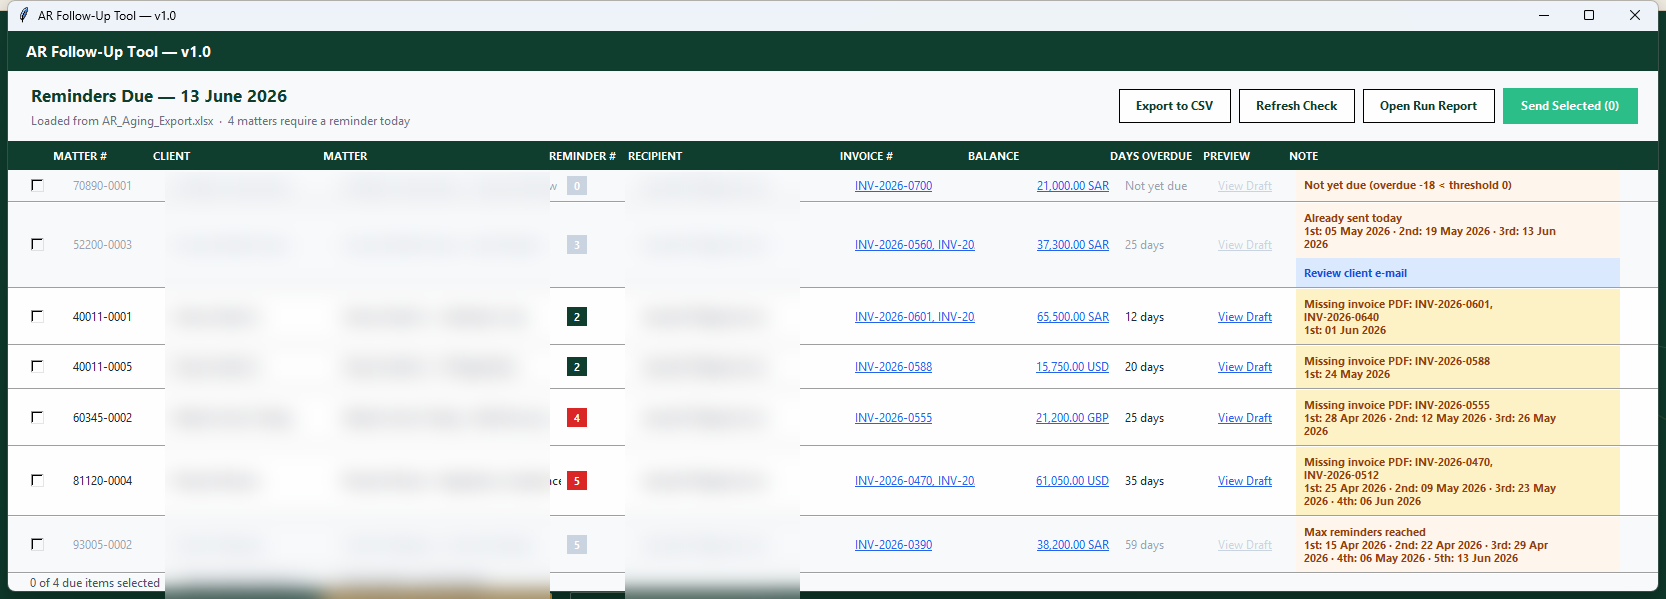View Draft for matter 60345-0002
Viewport: 1666px width, 599px height.
[1245, 418]
